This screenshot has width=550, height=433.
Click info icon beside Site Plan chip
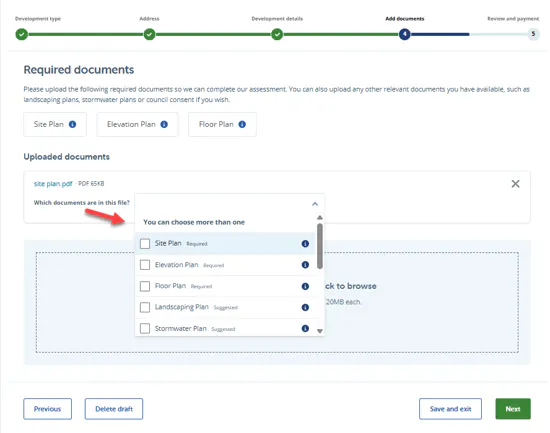point(72,124)
